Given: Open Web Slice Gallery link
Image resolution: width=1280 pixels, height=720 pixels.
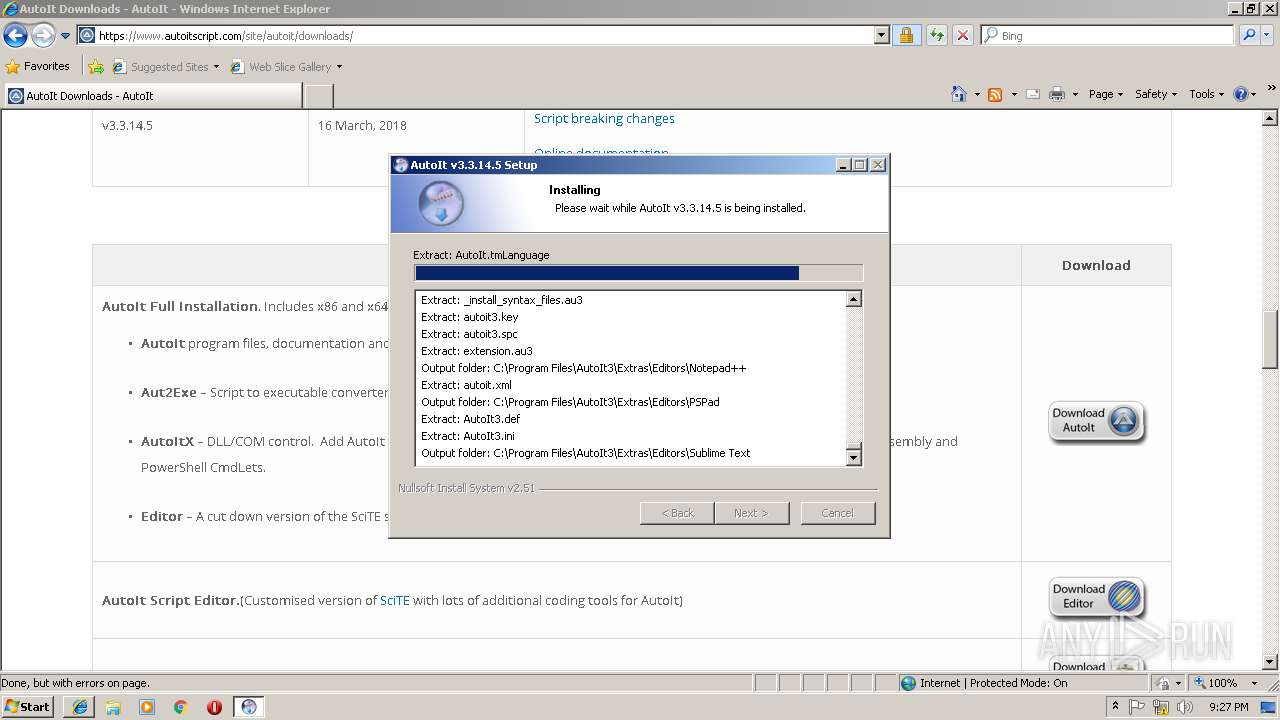Looking at the screenshot, I should [286, 67].
